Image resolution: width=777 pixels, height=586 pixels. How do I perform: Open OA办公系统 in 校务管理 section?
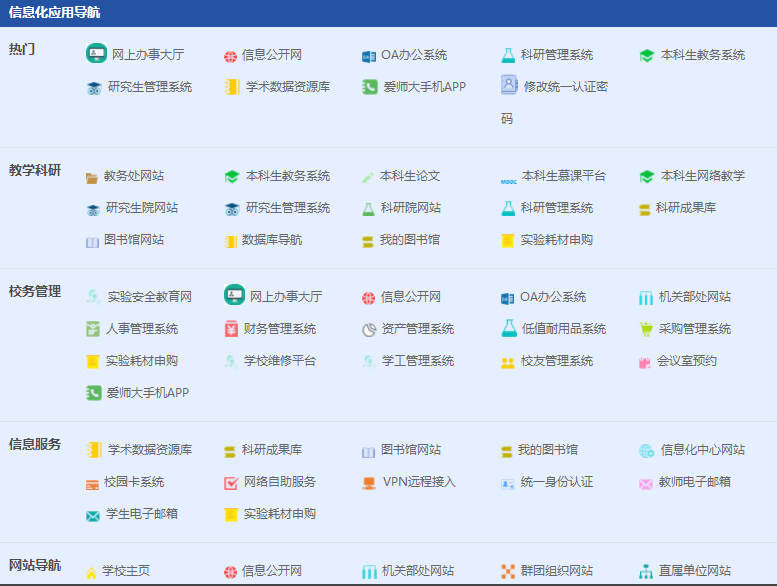point(553,297)
